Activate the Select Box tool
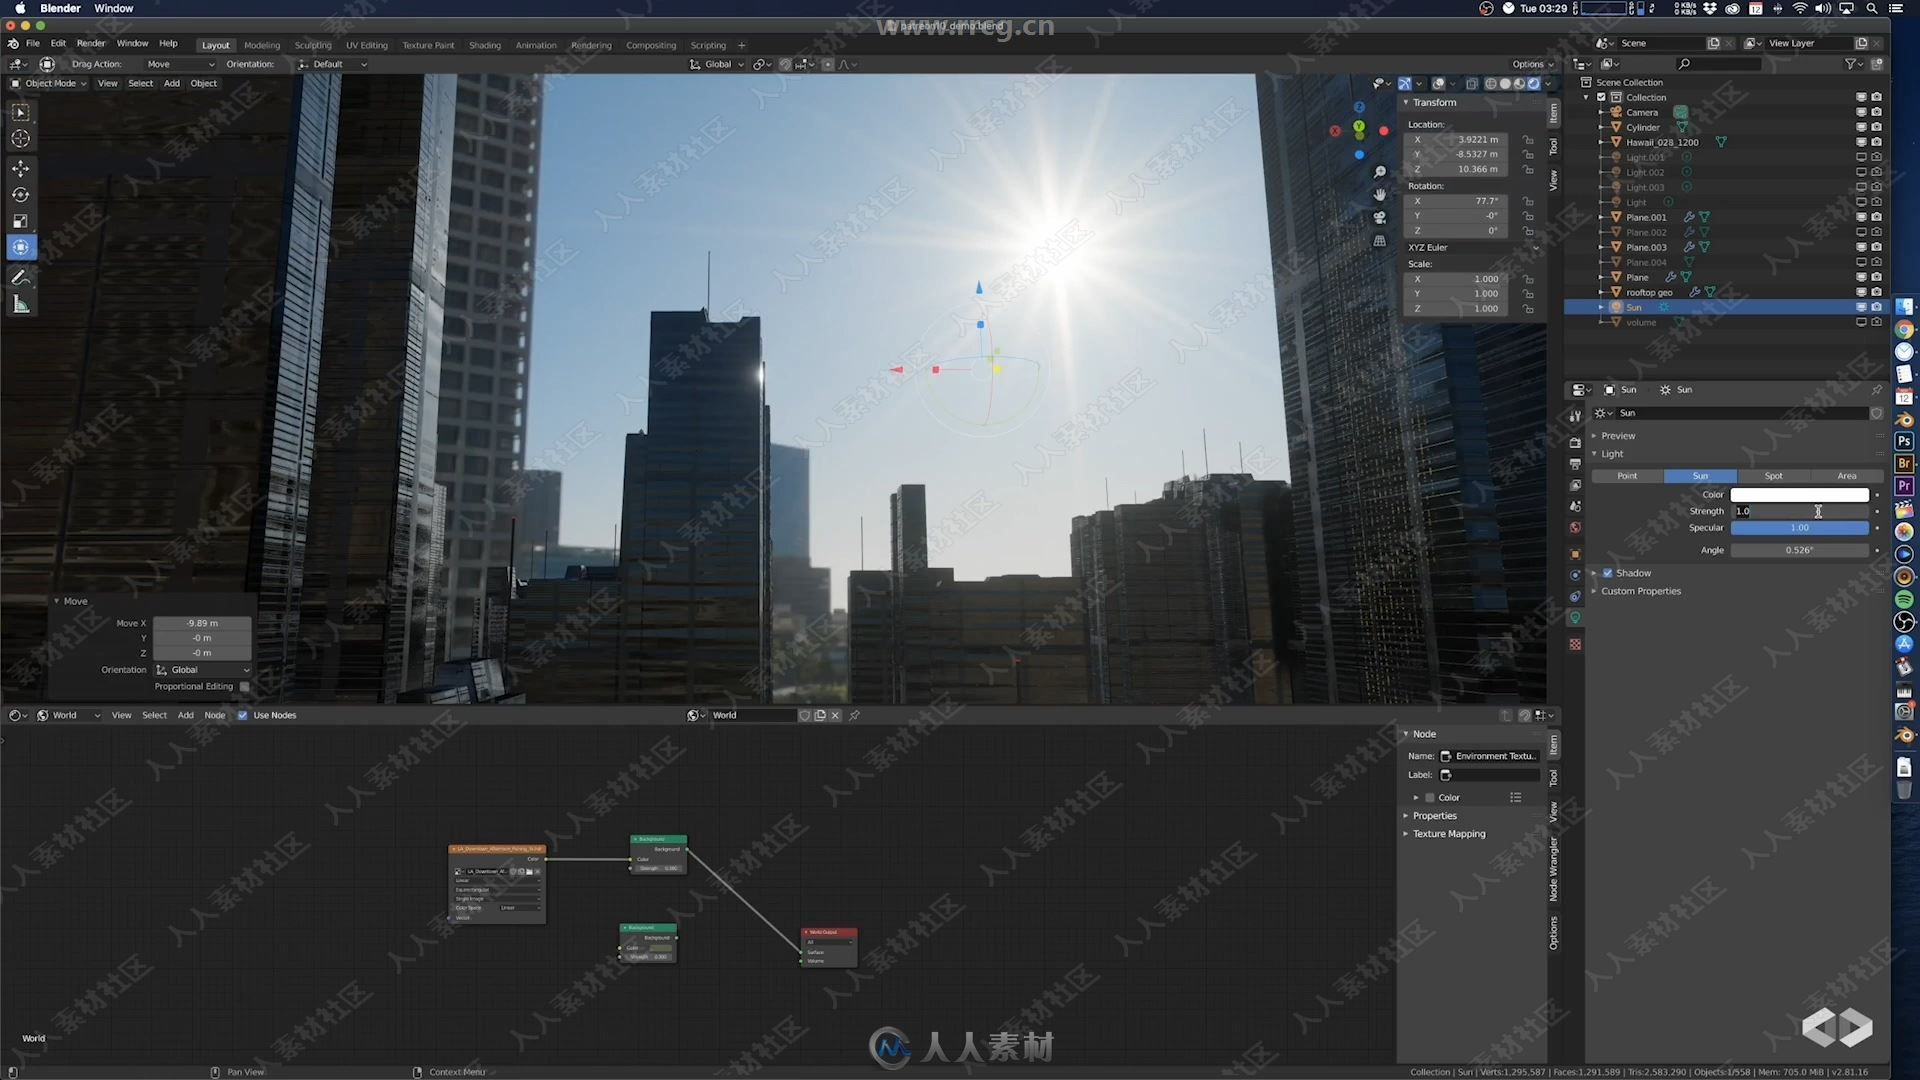 click(x=20, y=112)
